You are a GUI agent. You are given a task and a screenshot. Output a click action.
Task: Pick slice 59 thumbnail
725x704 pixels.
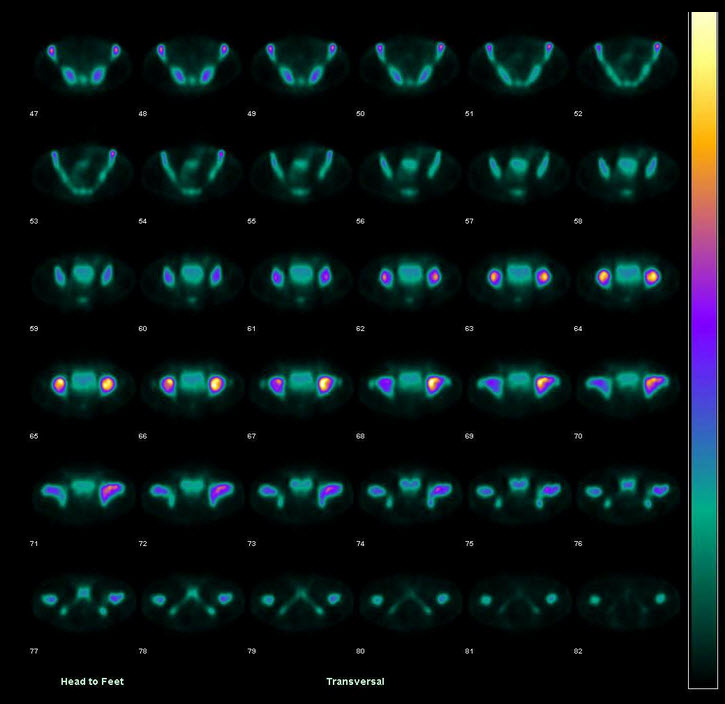(x=82, y=275)
